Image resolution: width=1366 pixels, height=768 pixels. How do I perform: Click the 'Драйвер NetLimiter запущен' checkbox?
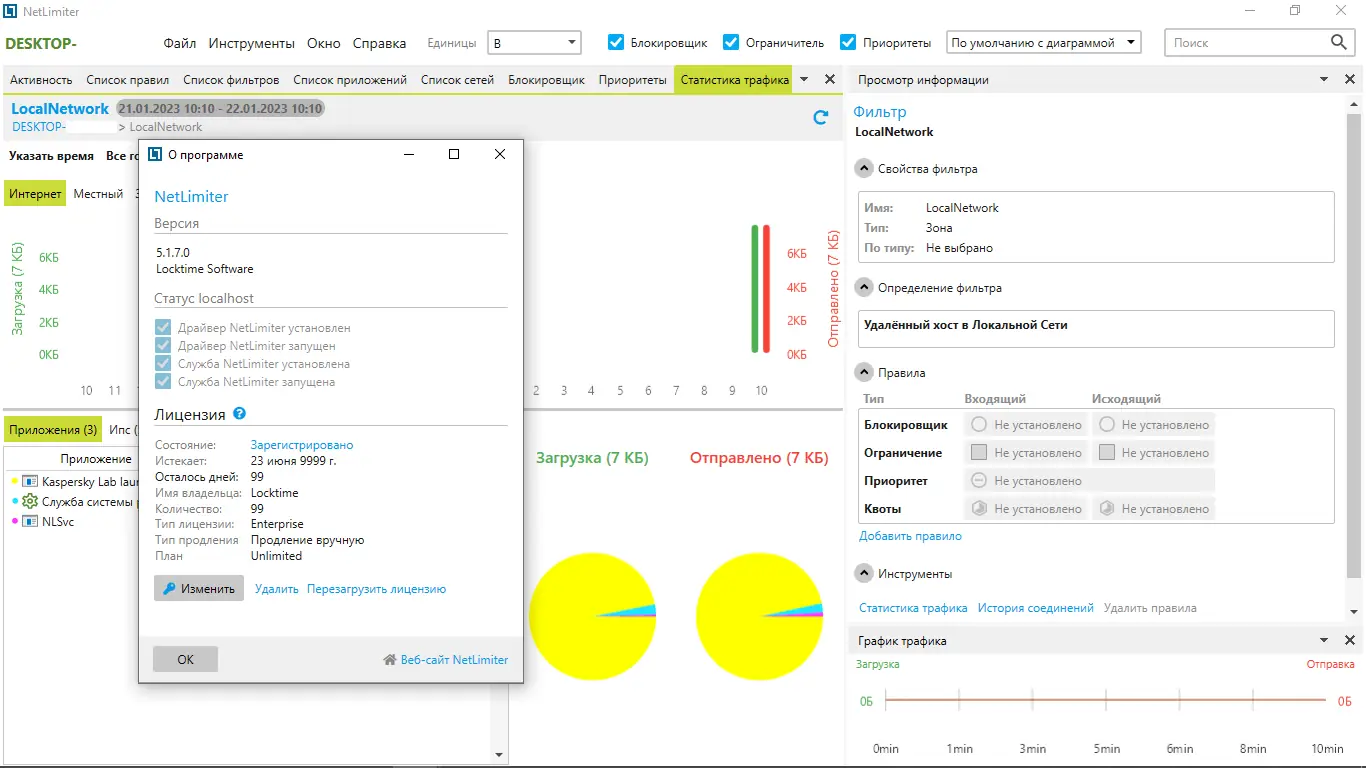163,346
